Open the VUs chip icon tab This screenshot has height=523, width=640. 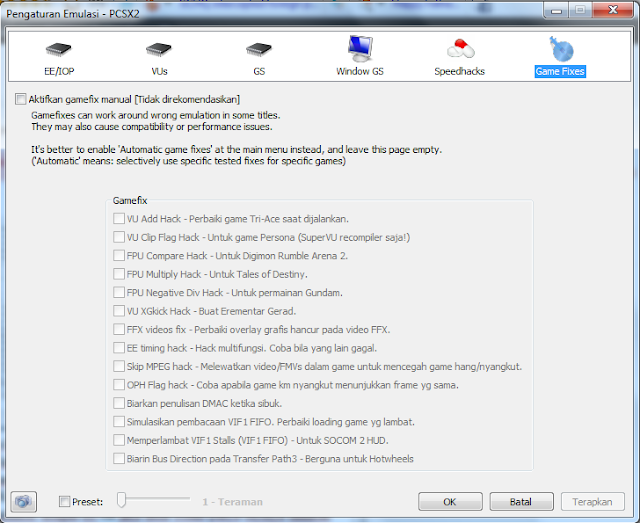[159, 49]
